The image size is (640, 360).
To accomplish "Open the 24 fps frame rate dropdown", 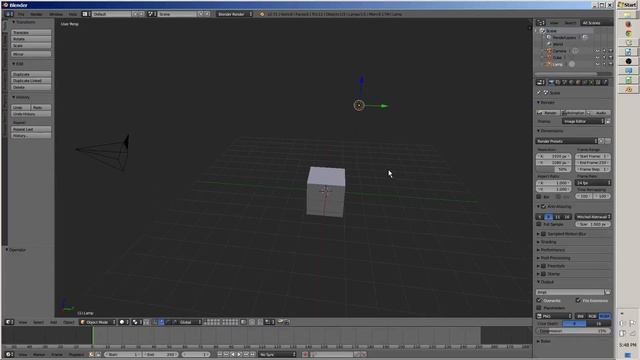I will click(x=593, y=183).
